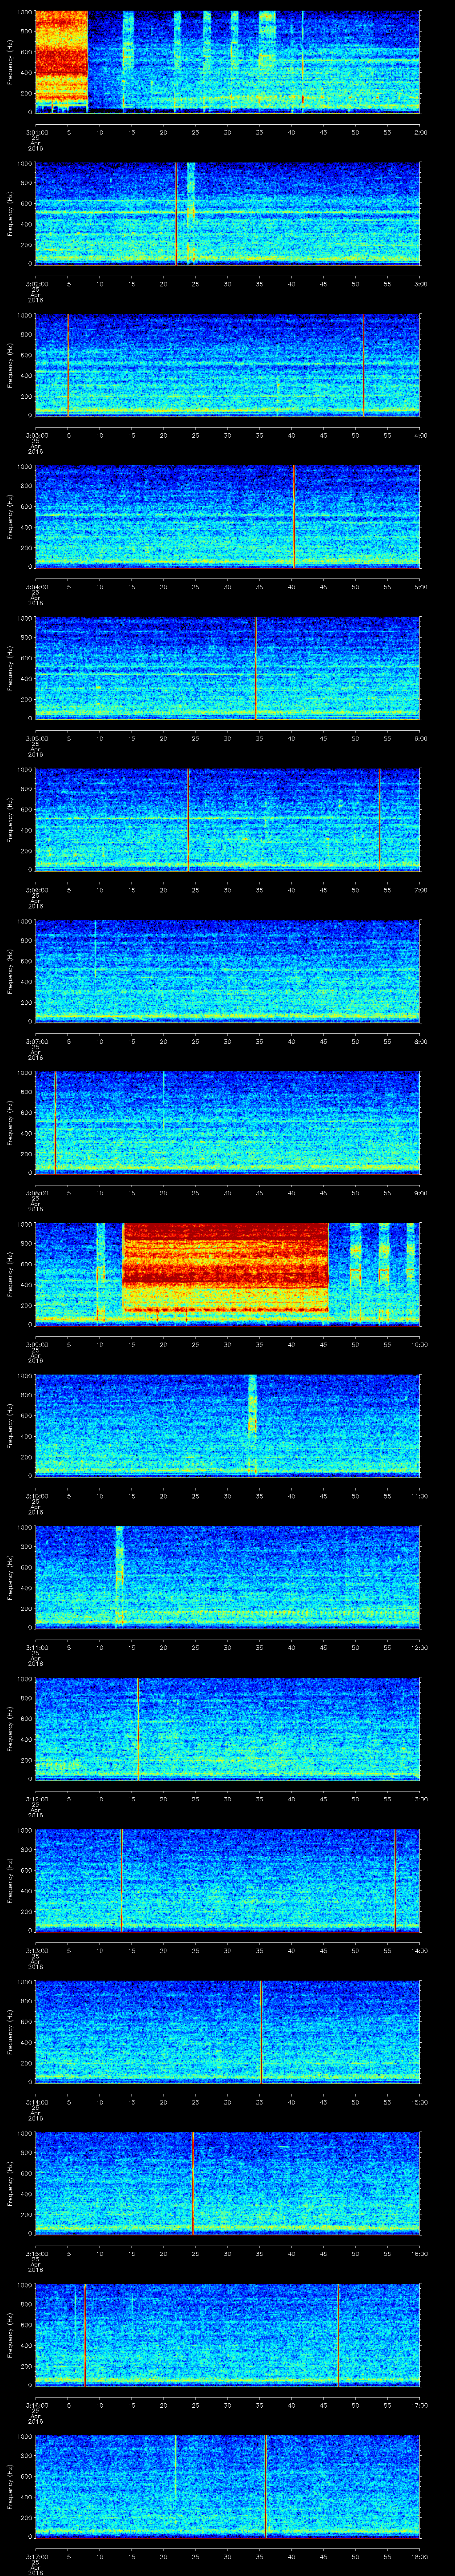View the spectrogram panel starting at 3:05:00
Viewport: 455px width, 2576px height.
coord(227,668)
